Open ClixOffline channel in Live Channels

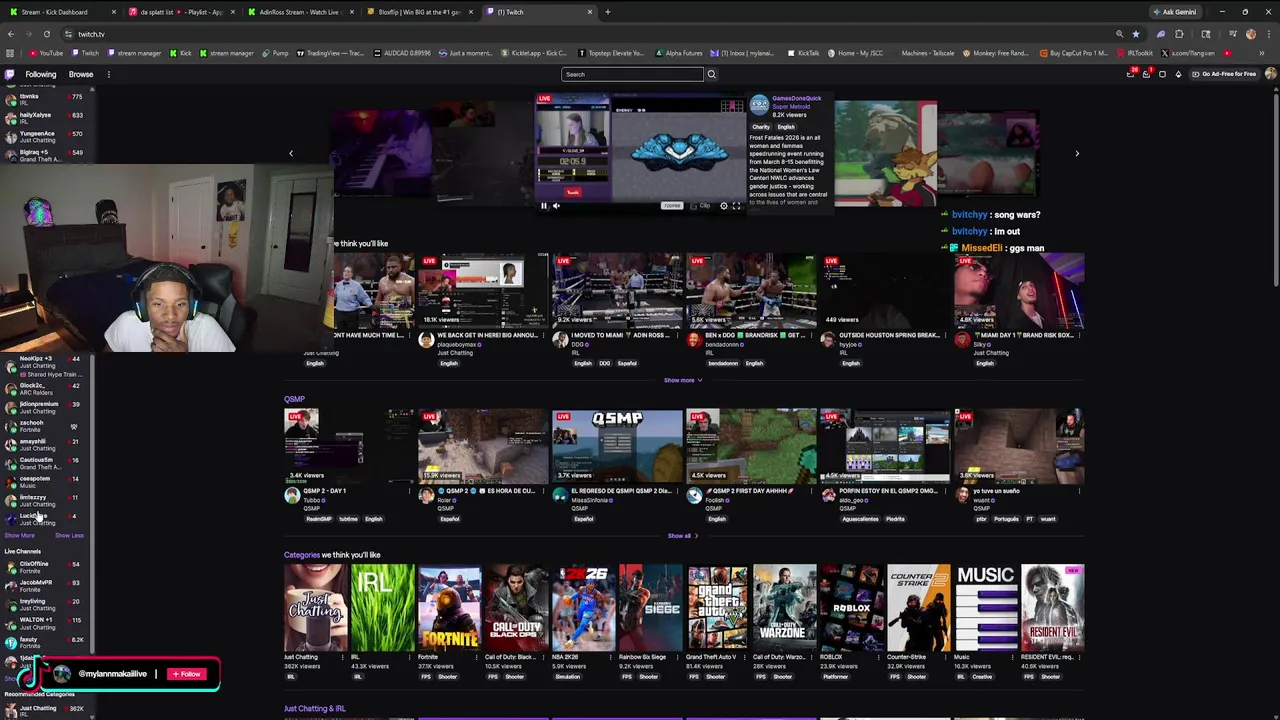pos(45,567)
